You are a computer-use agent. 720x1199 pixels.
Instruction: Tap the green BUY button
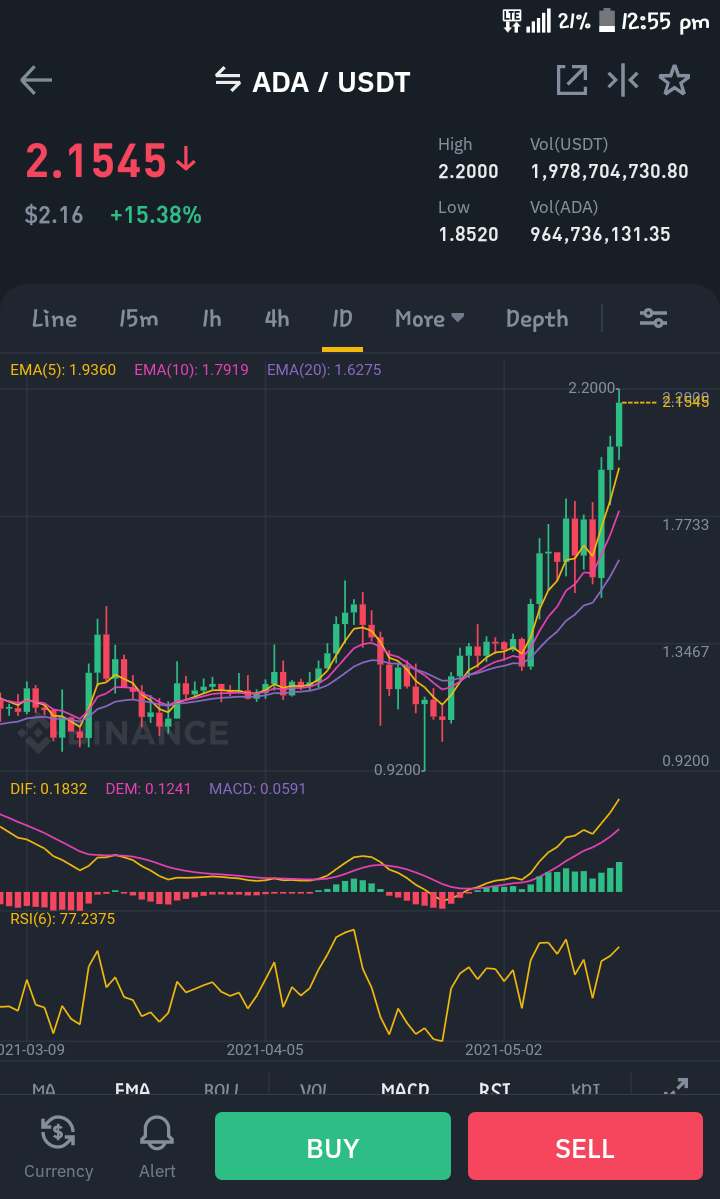point(332,1145)
